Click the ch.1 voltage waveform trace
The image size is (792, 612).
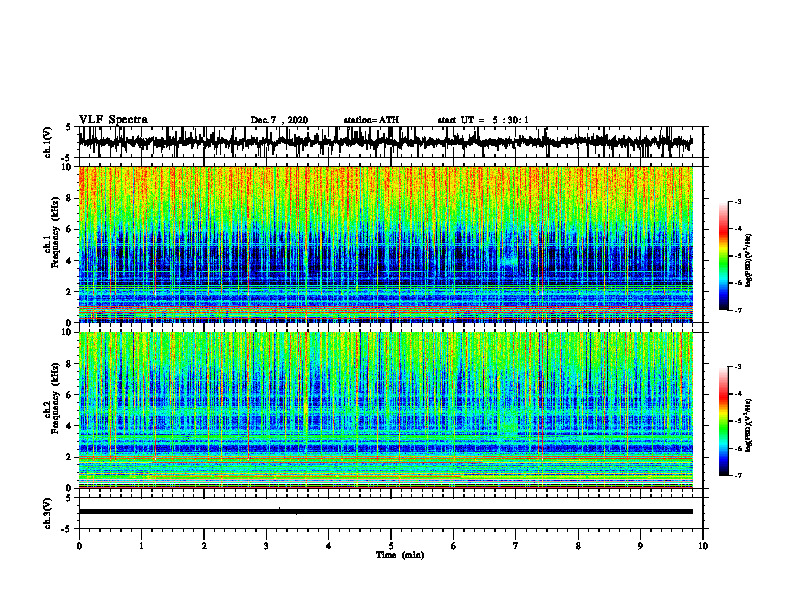(x=385, y=142)
